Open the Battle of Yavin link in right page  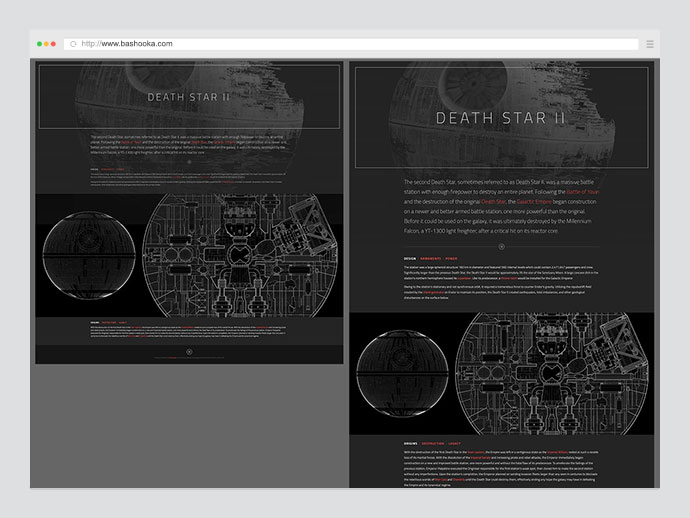(x=583, y=192)
